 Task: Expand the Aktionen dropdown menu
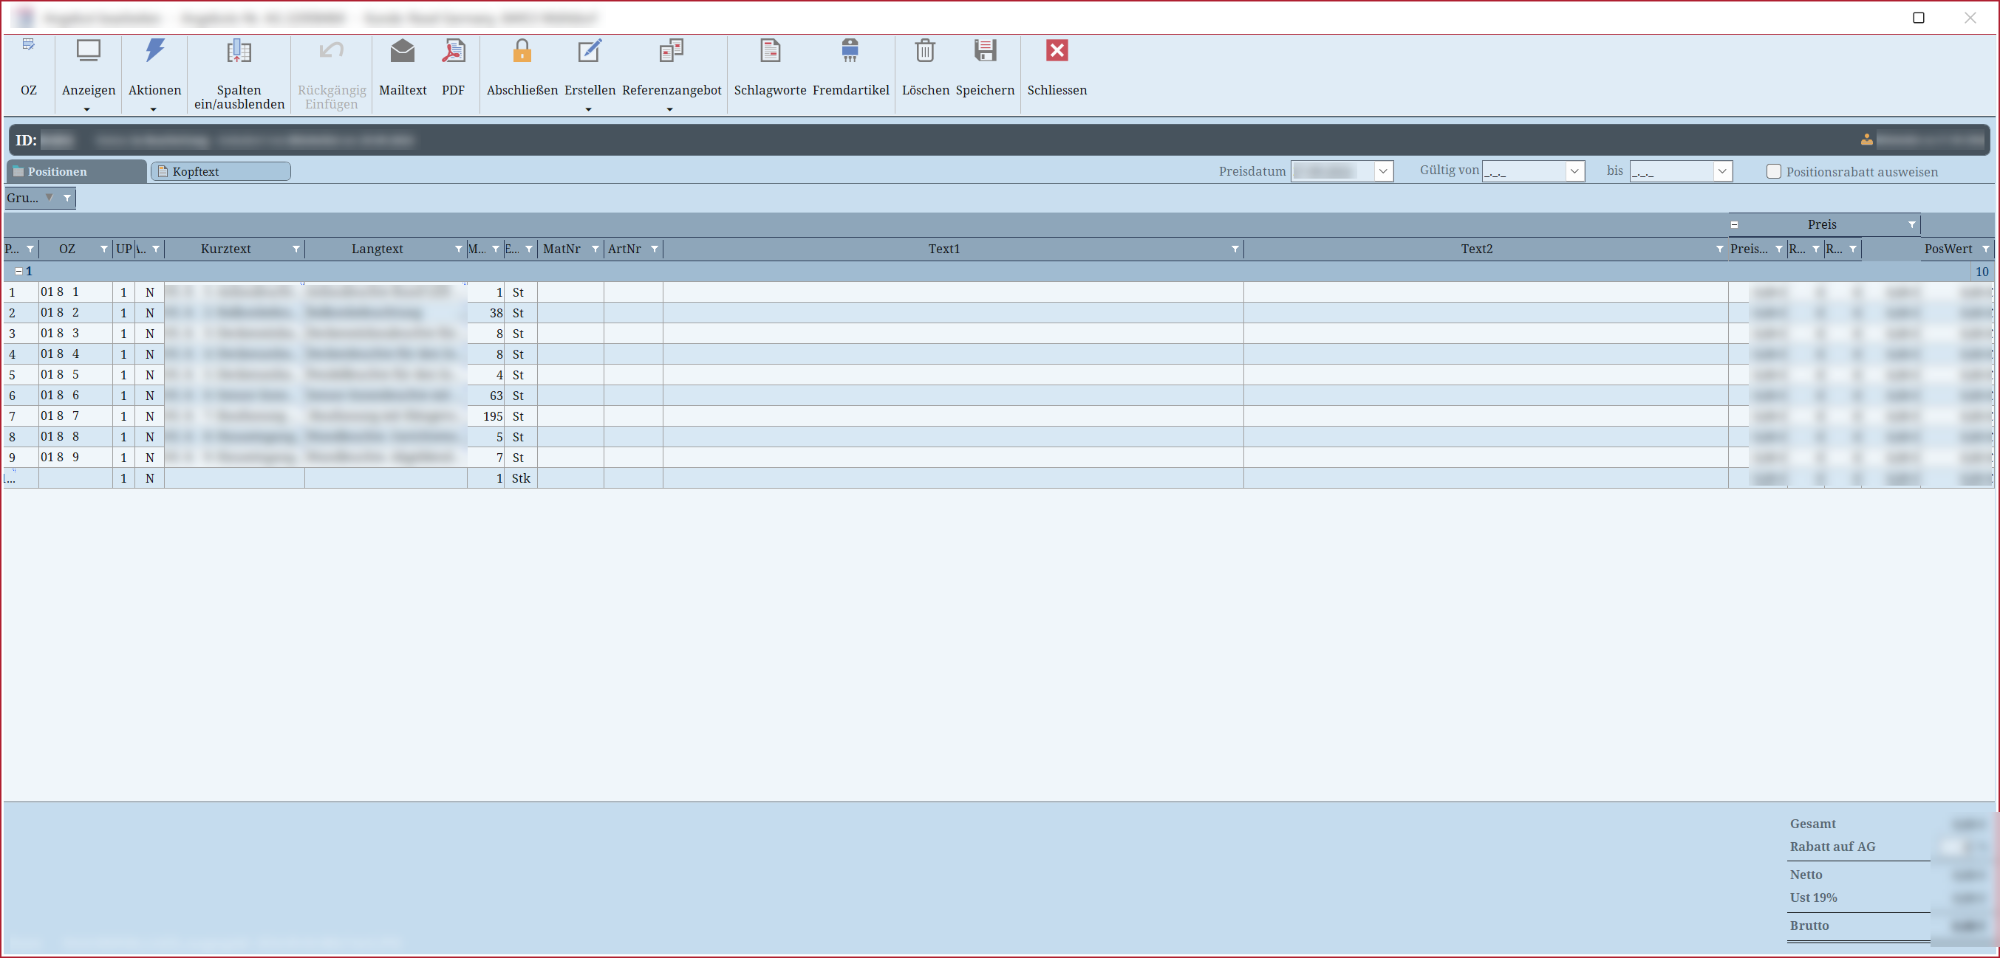pyautogui.click(x=154, y=109)
